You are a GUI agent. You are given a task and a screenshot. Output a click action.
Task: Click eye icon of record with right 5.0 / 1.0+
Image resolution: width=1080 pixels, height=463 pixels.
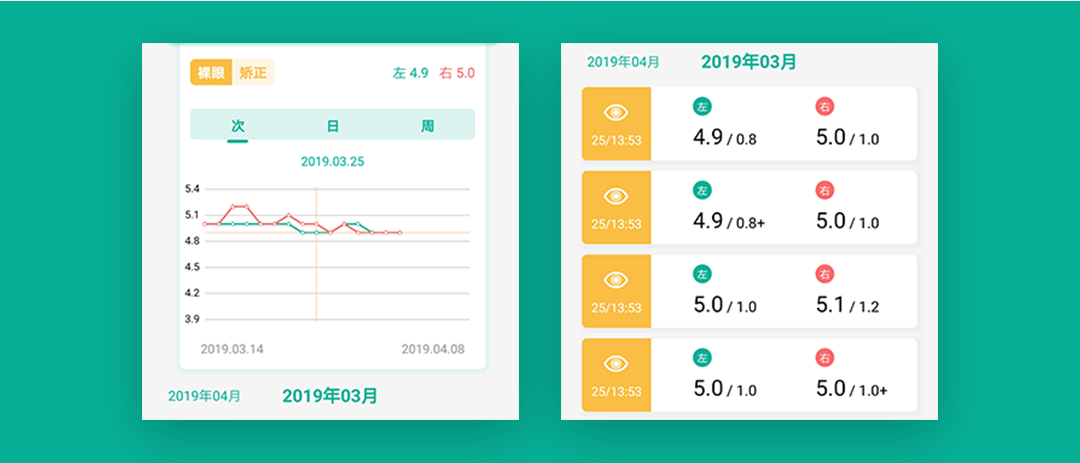pyautogui.click(x=616, y=363)
